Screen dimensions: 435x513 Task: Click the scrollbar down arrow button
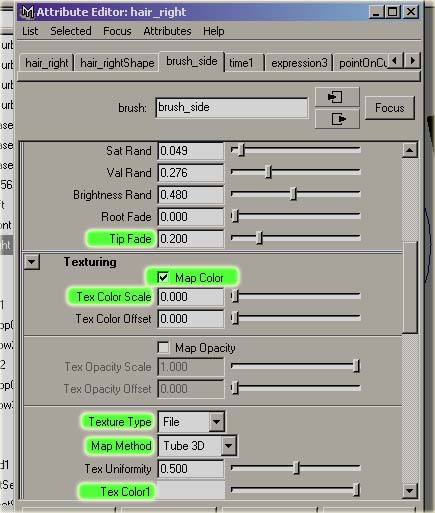tap(410, 491)
